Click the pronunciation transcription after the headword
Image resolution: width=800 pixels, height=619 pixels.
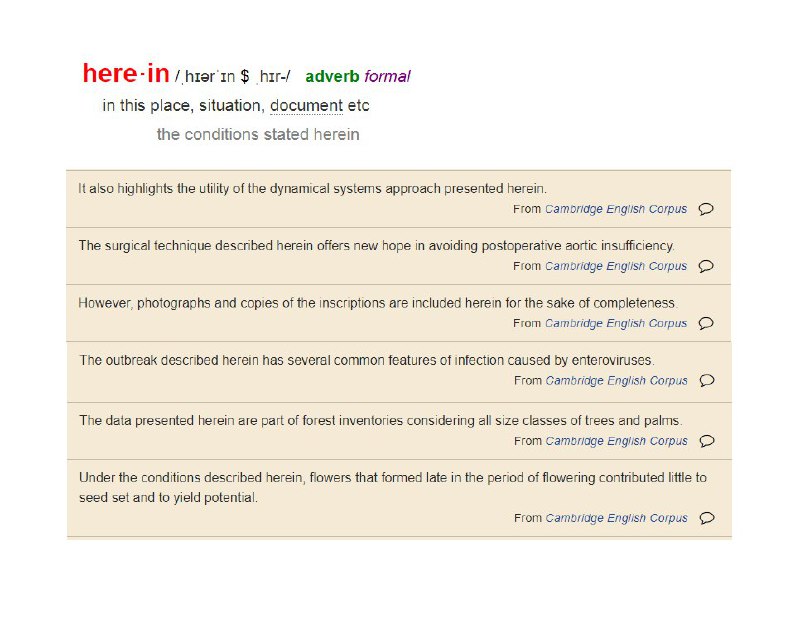point(233,77)
